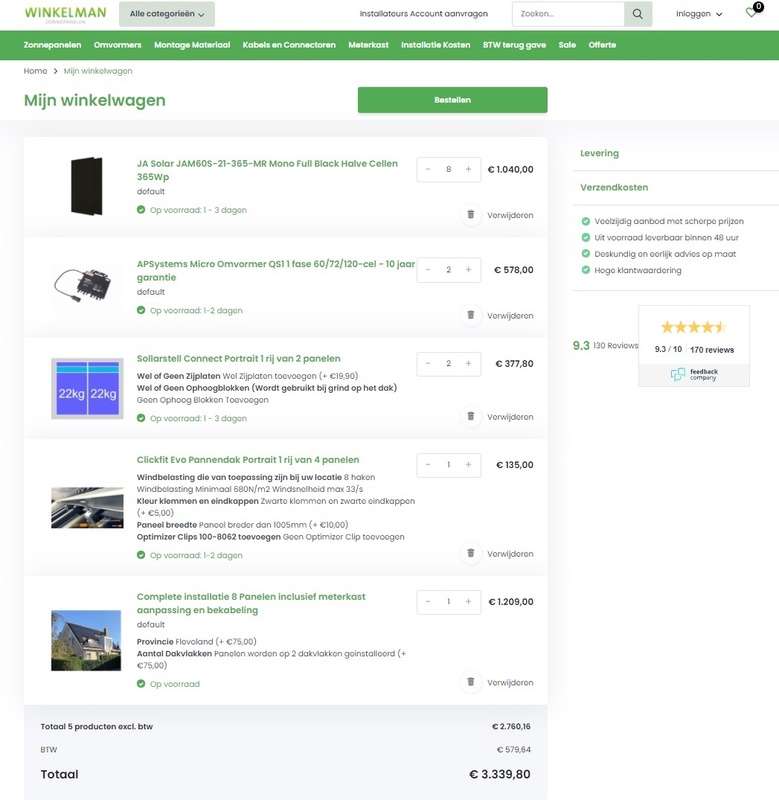Click Verwijderen for APSystems Micro Omvormer
The width and height of the screenshot is (779, 800).
(x=510, y=316)
